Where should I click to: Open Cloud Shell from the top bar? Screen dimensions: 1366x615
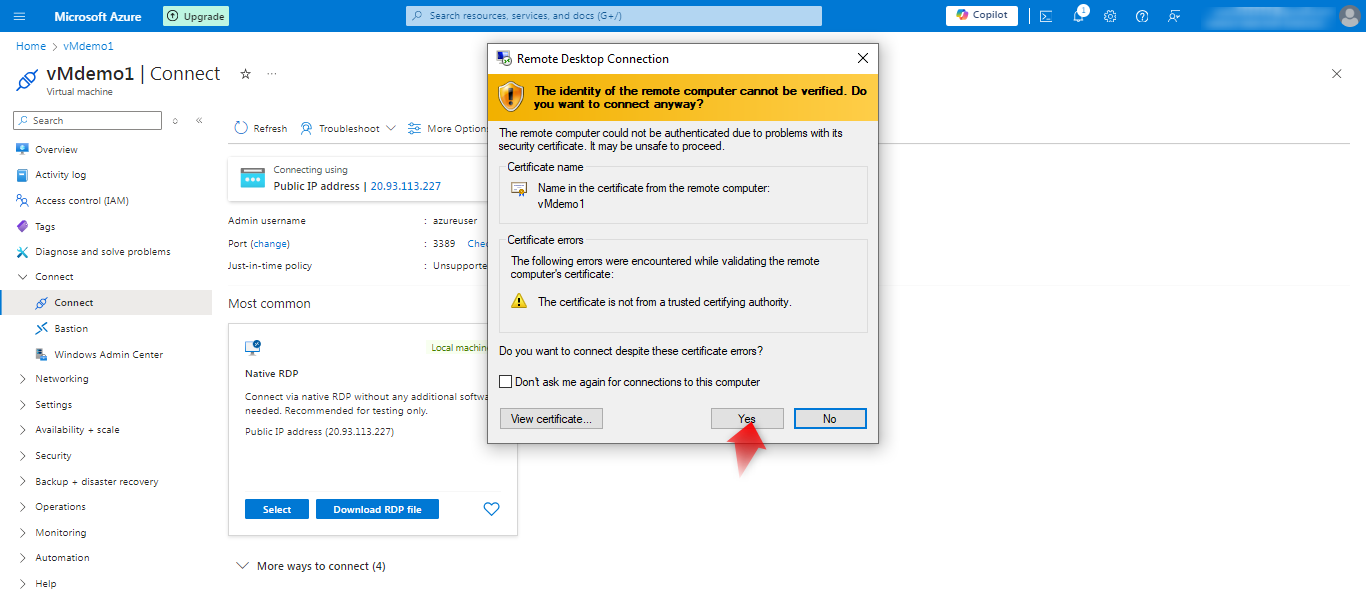click(1046, 16)
